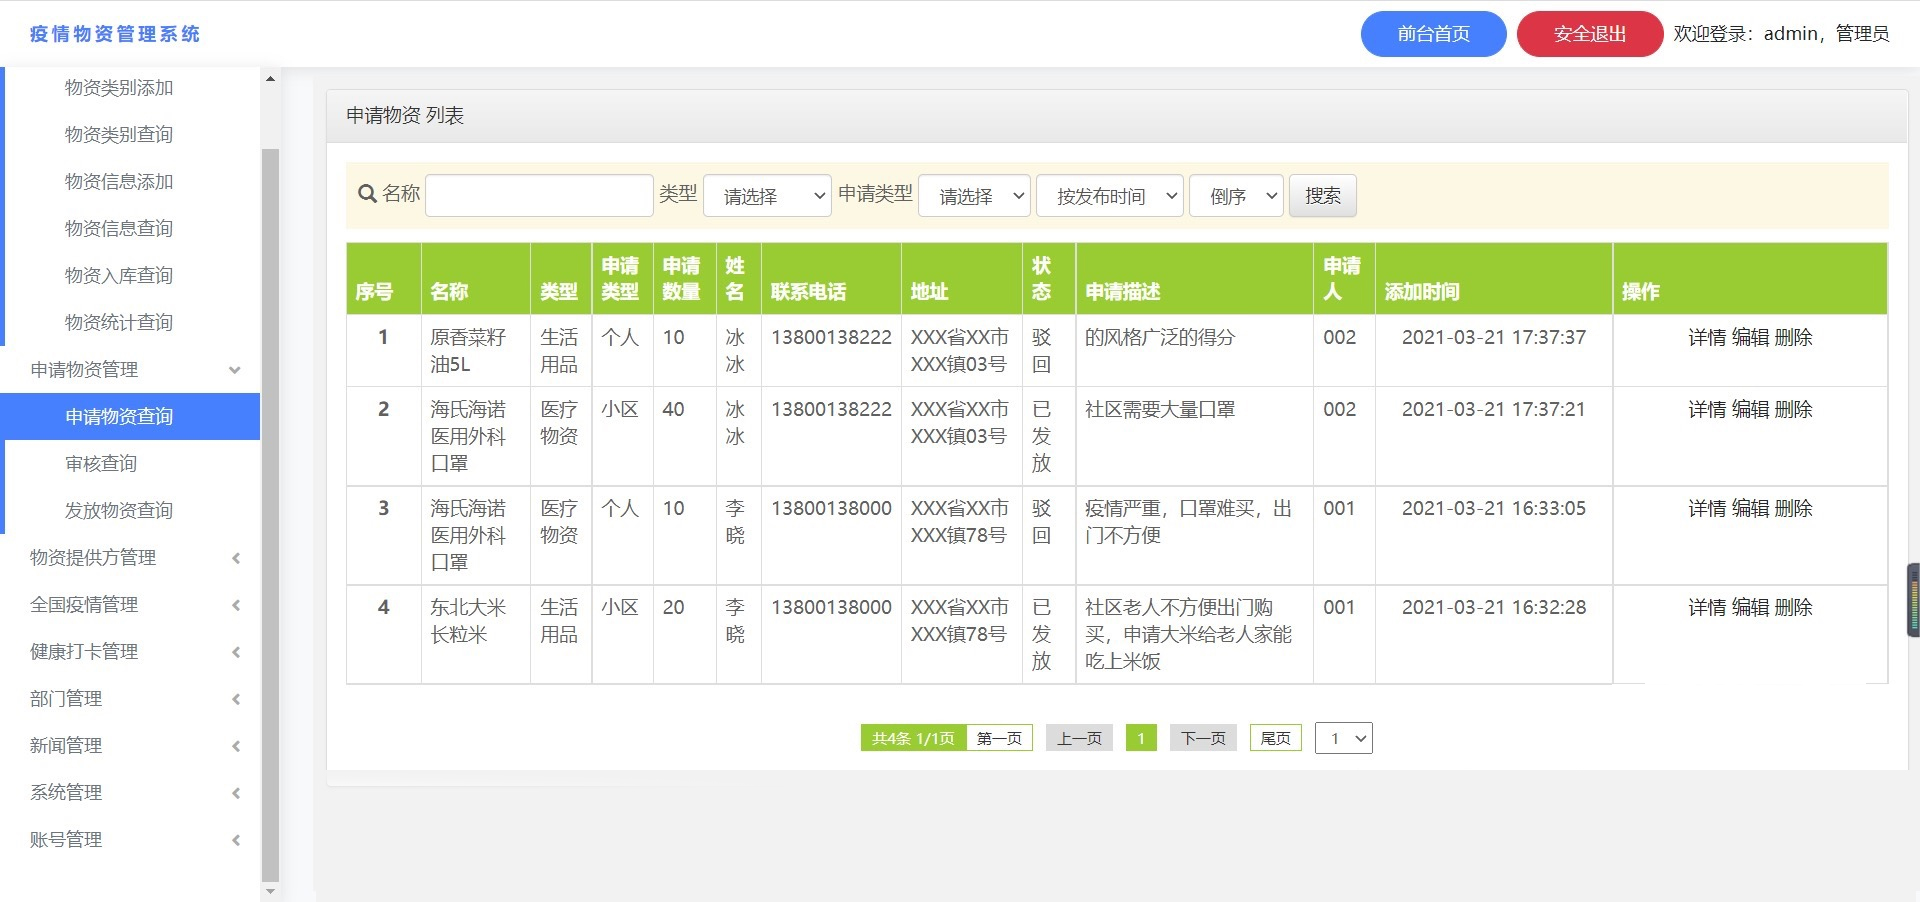Click the sidebar vertical scrollbar thumb
1920x902 pixels.
point(270,515)
